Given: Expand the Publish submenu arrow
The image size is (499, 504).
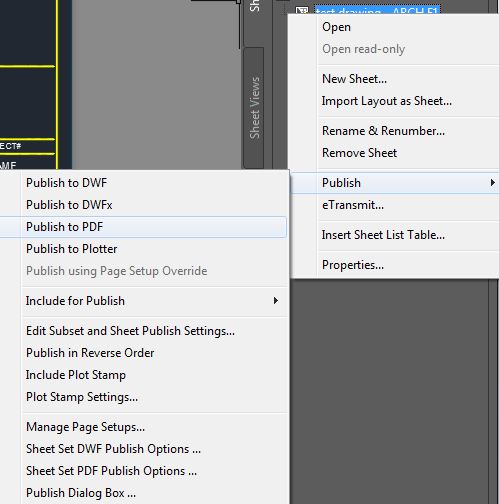Looking at the screenshot, I should 492,183.
